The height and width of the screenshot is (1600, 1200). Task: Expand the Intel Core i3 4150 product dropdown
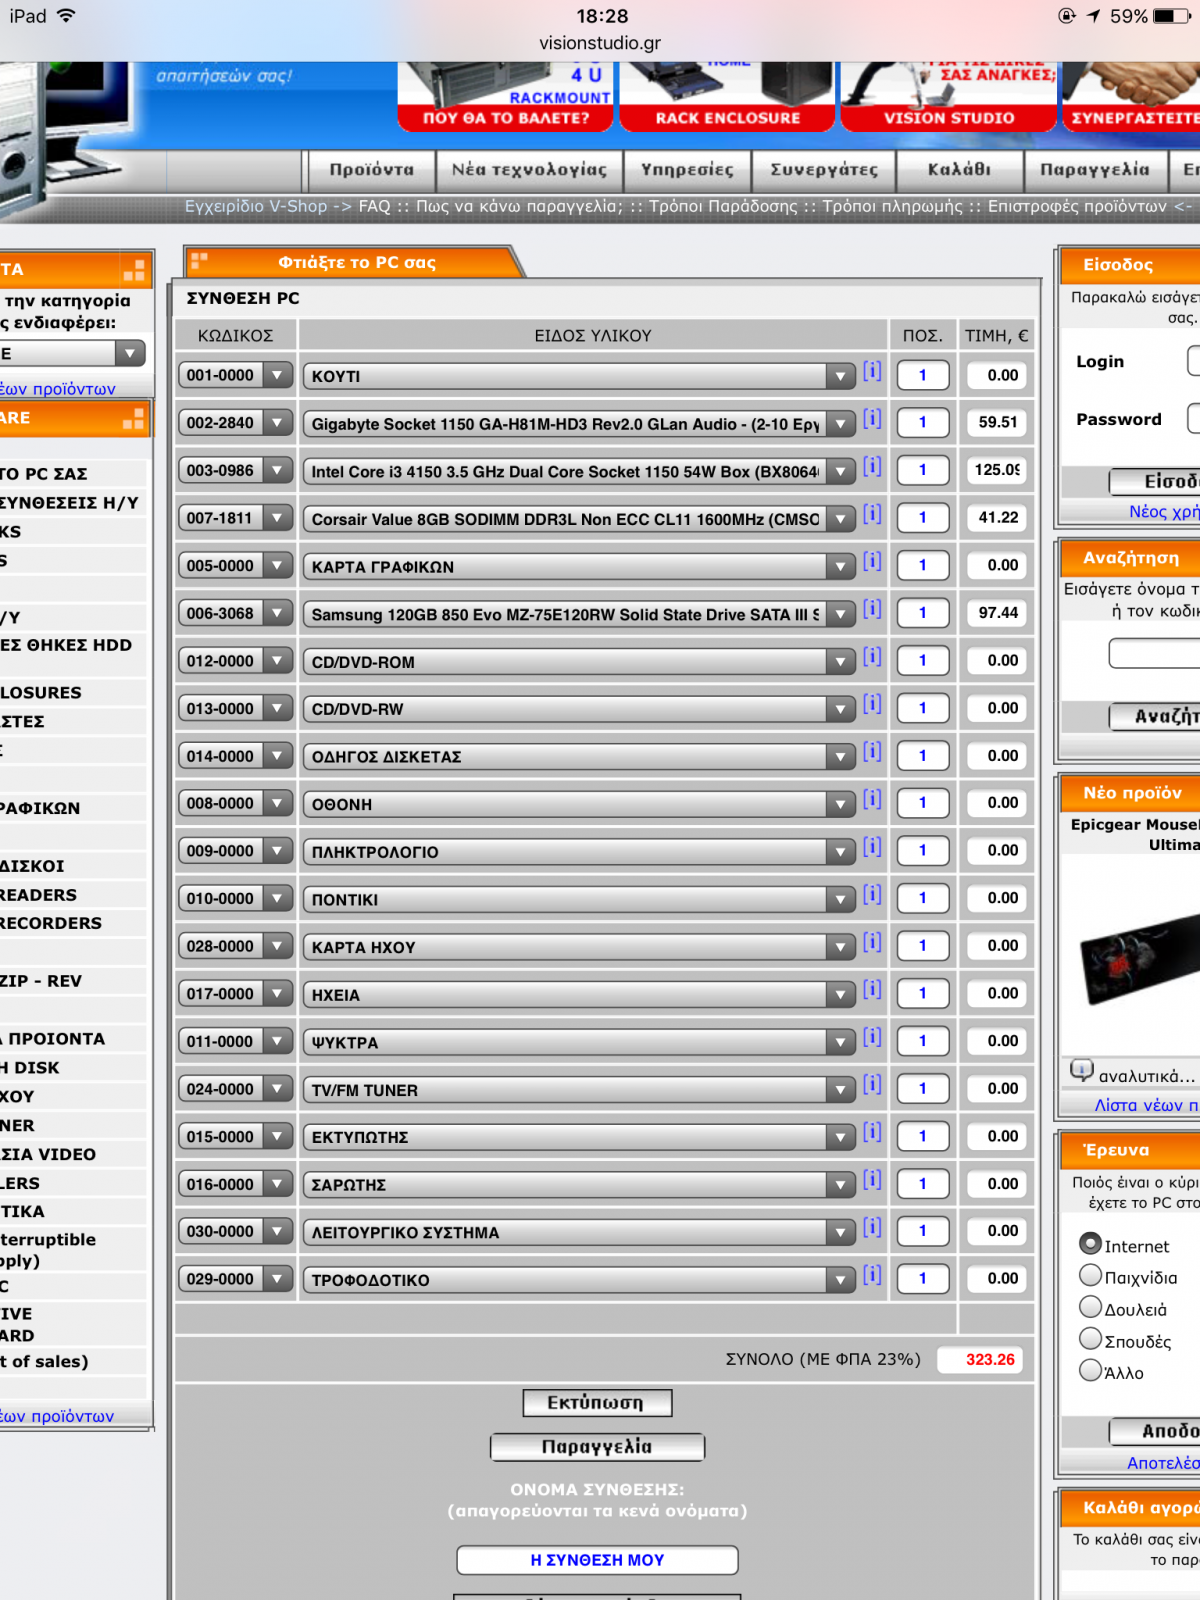(x=580, y=471)
